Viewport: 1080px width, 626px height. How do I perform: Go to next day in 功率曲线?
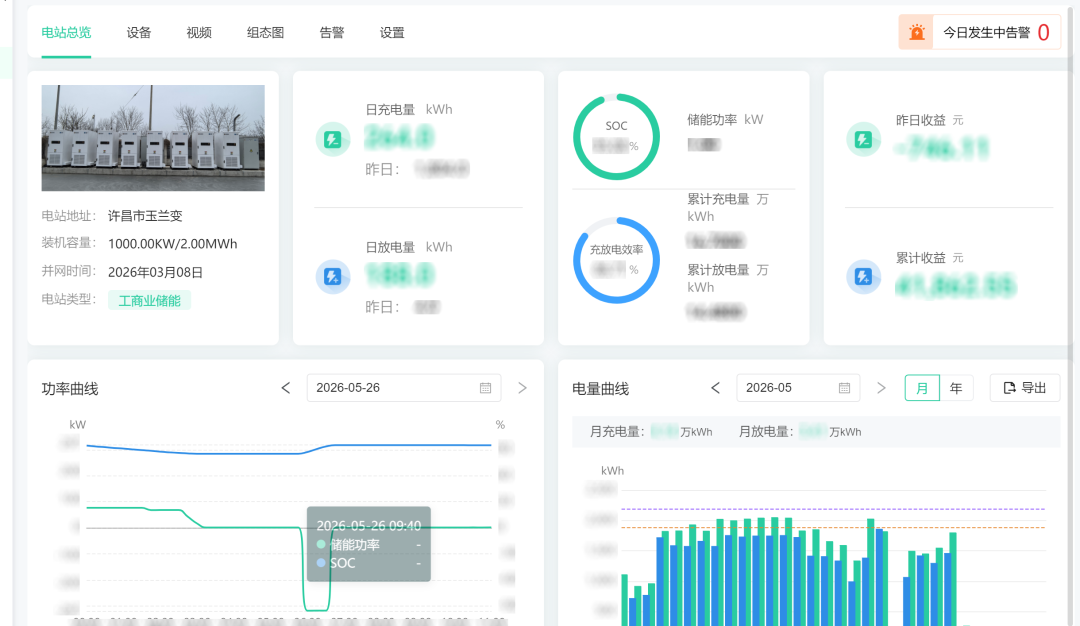(522, 388)
